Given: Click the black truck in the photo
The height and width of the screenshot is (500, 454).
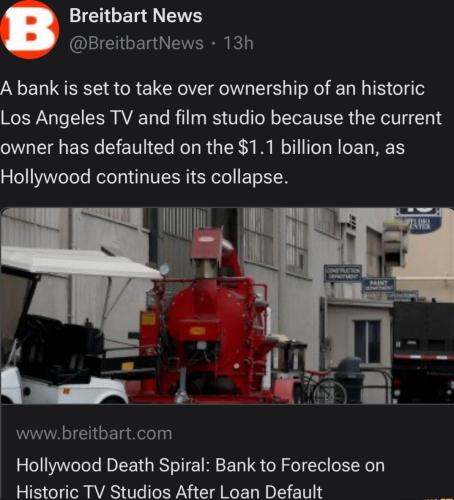Looking at the screenshot, I should click(x=423, y=352).
